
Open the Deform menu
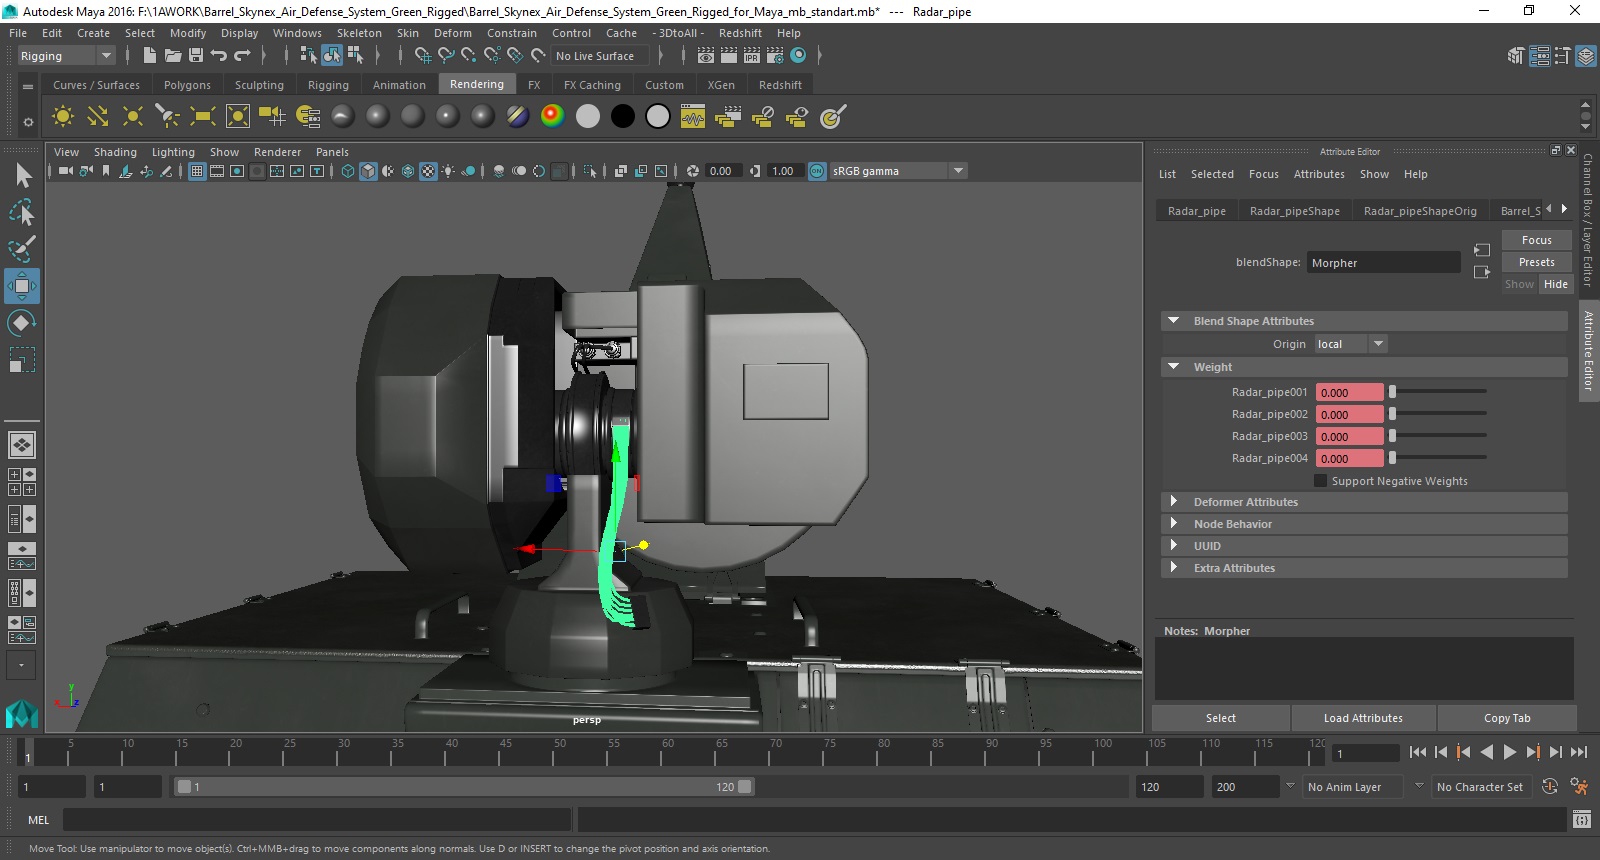coord(452,33)
